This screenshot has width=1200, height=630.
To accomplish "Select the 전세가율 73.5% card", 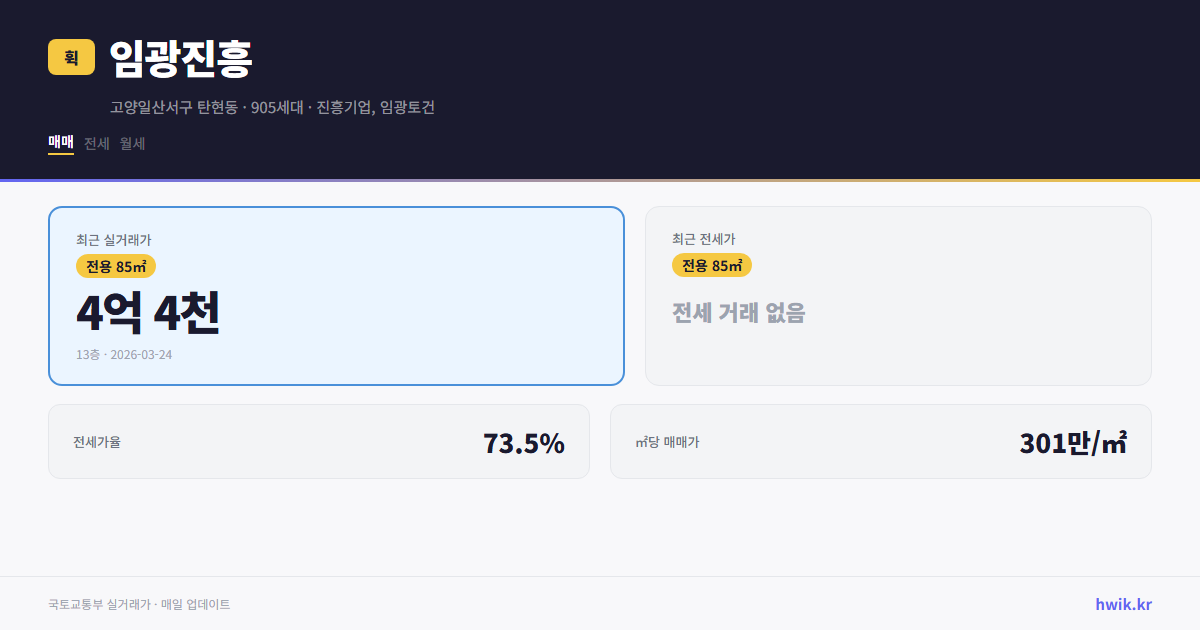I will coord(318,441).
